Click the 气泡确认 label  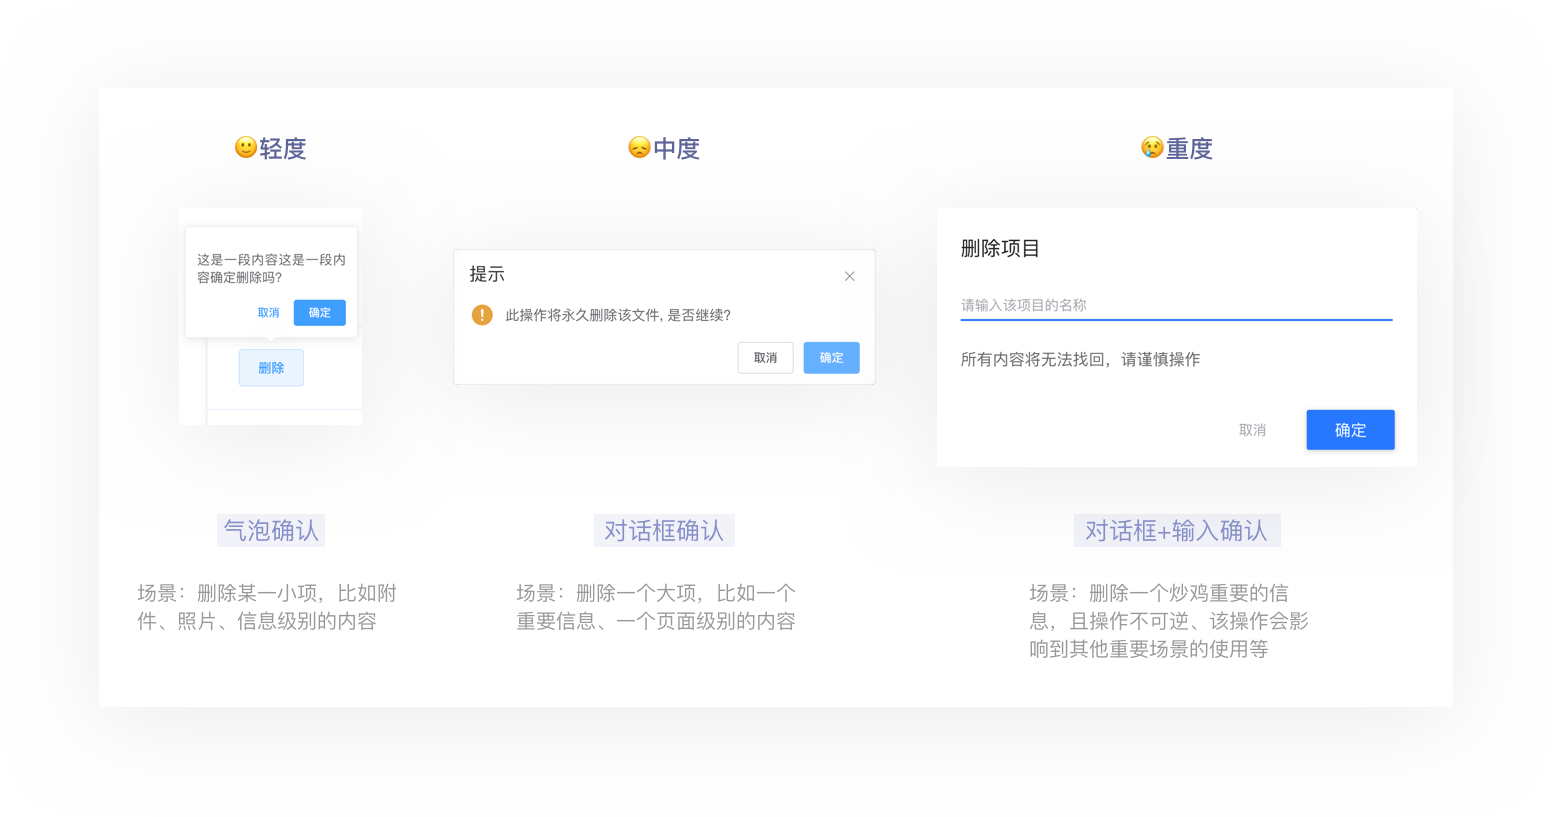(x=271, y=531)
